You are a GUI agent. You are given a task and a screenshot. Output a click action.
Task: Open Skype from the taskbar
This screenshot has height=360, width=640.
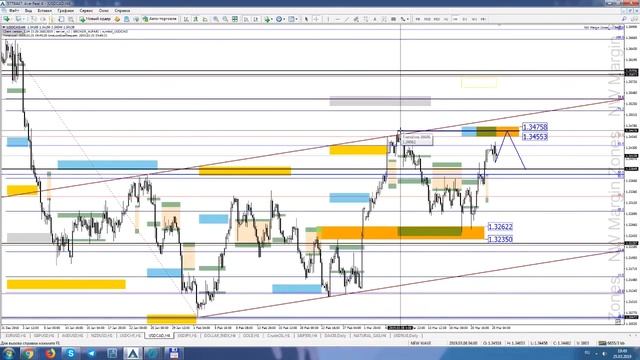(71, 353)
